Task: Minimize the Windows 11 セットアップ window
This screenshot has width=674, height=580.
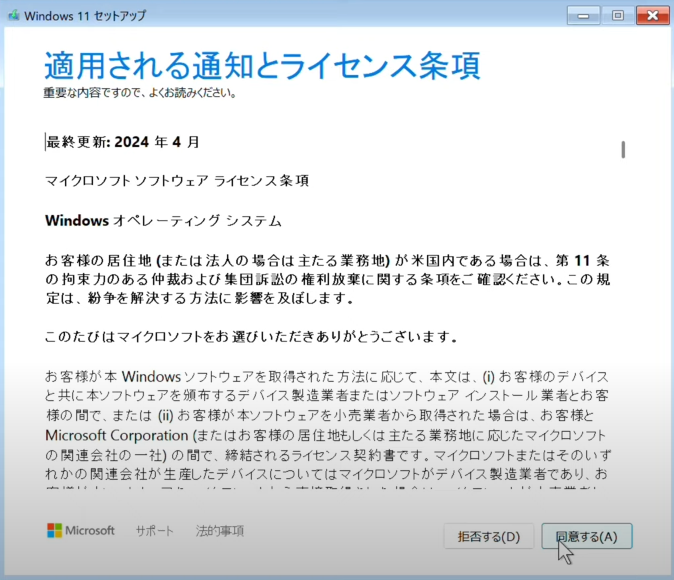Action: (x=583, y=16)
